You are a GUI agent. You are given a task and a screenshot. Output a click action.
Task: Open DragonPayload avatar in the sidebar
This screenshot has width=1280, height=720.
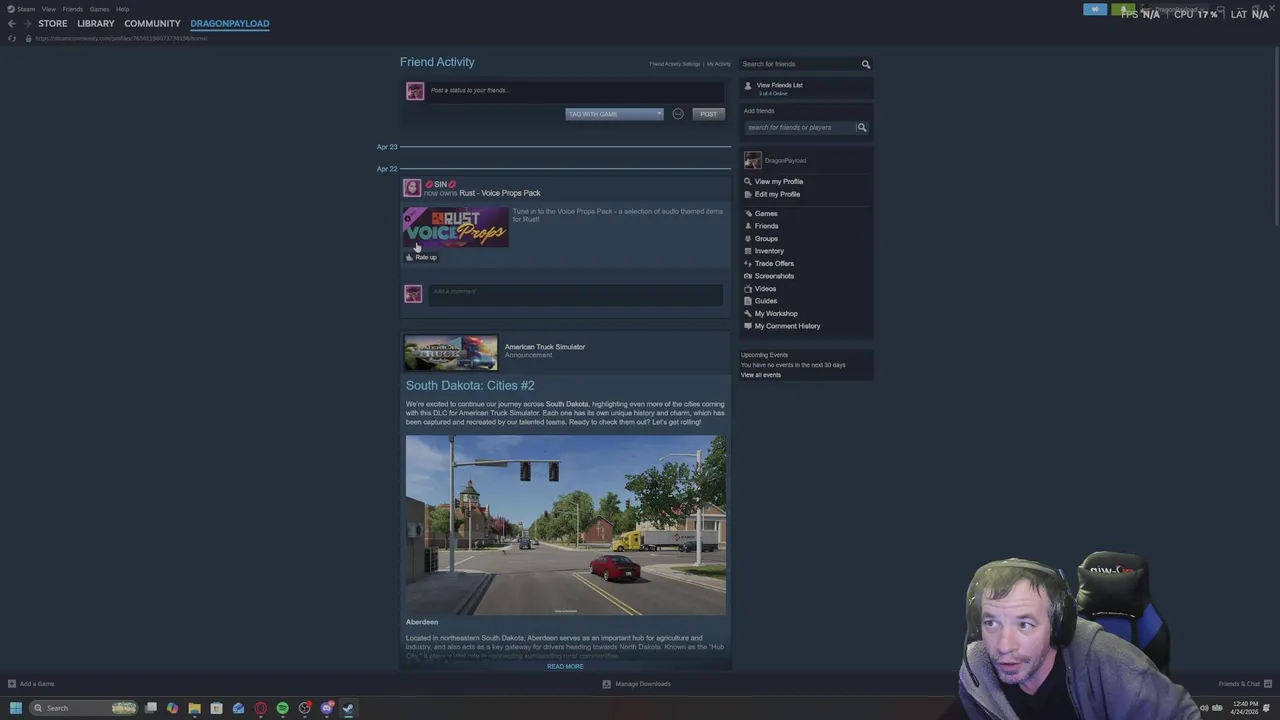click(752, 160)
